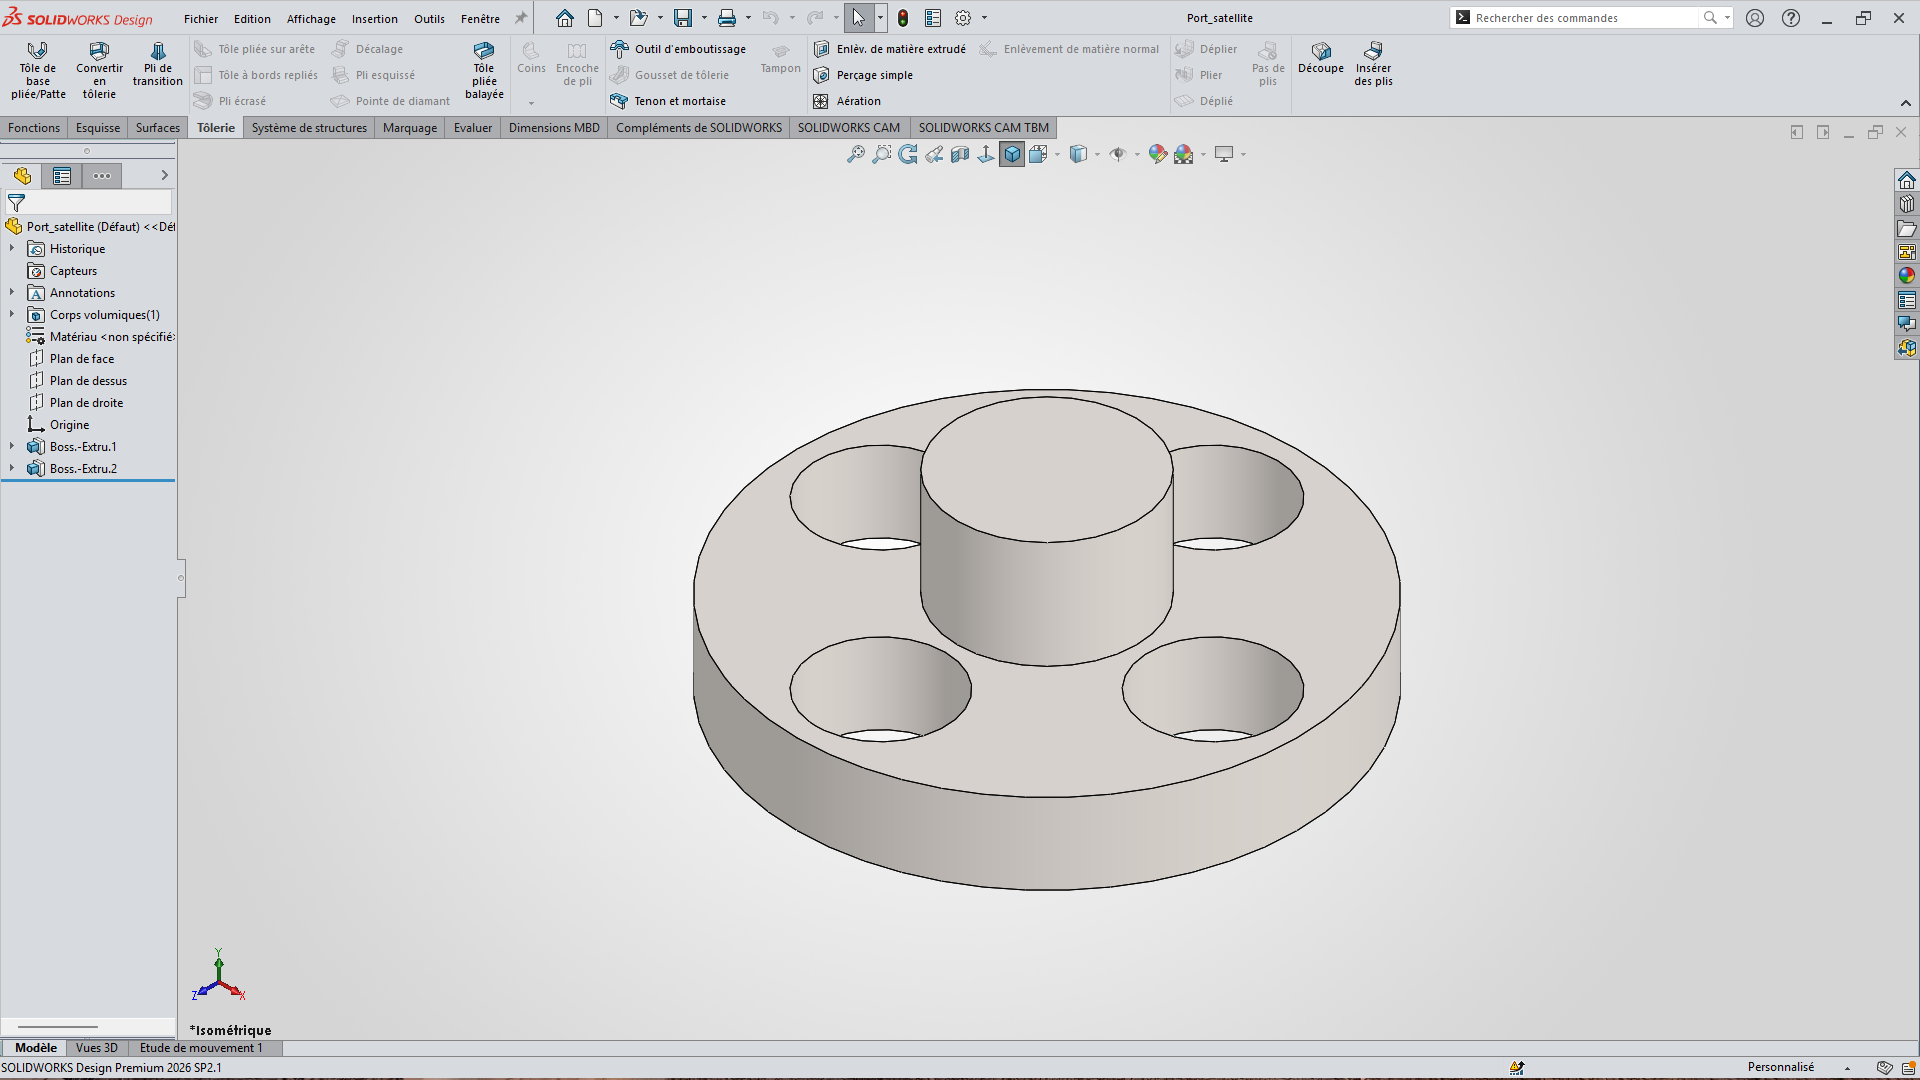This screenshot has height=1080, width=1920.
Task: Click the Zoom to fit magnifier icon
Action: (x=856, y=154)
